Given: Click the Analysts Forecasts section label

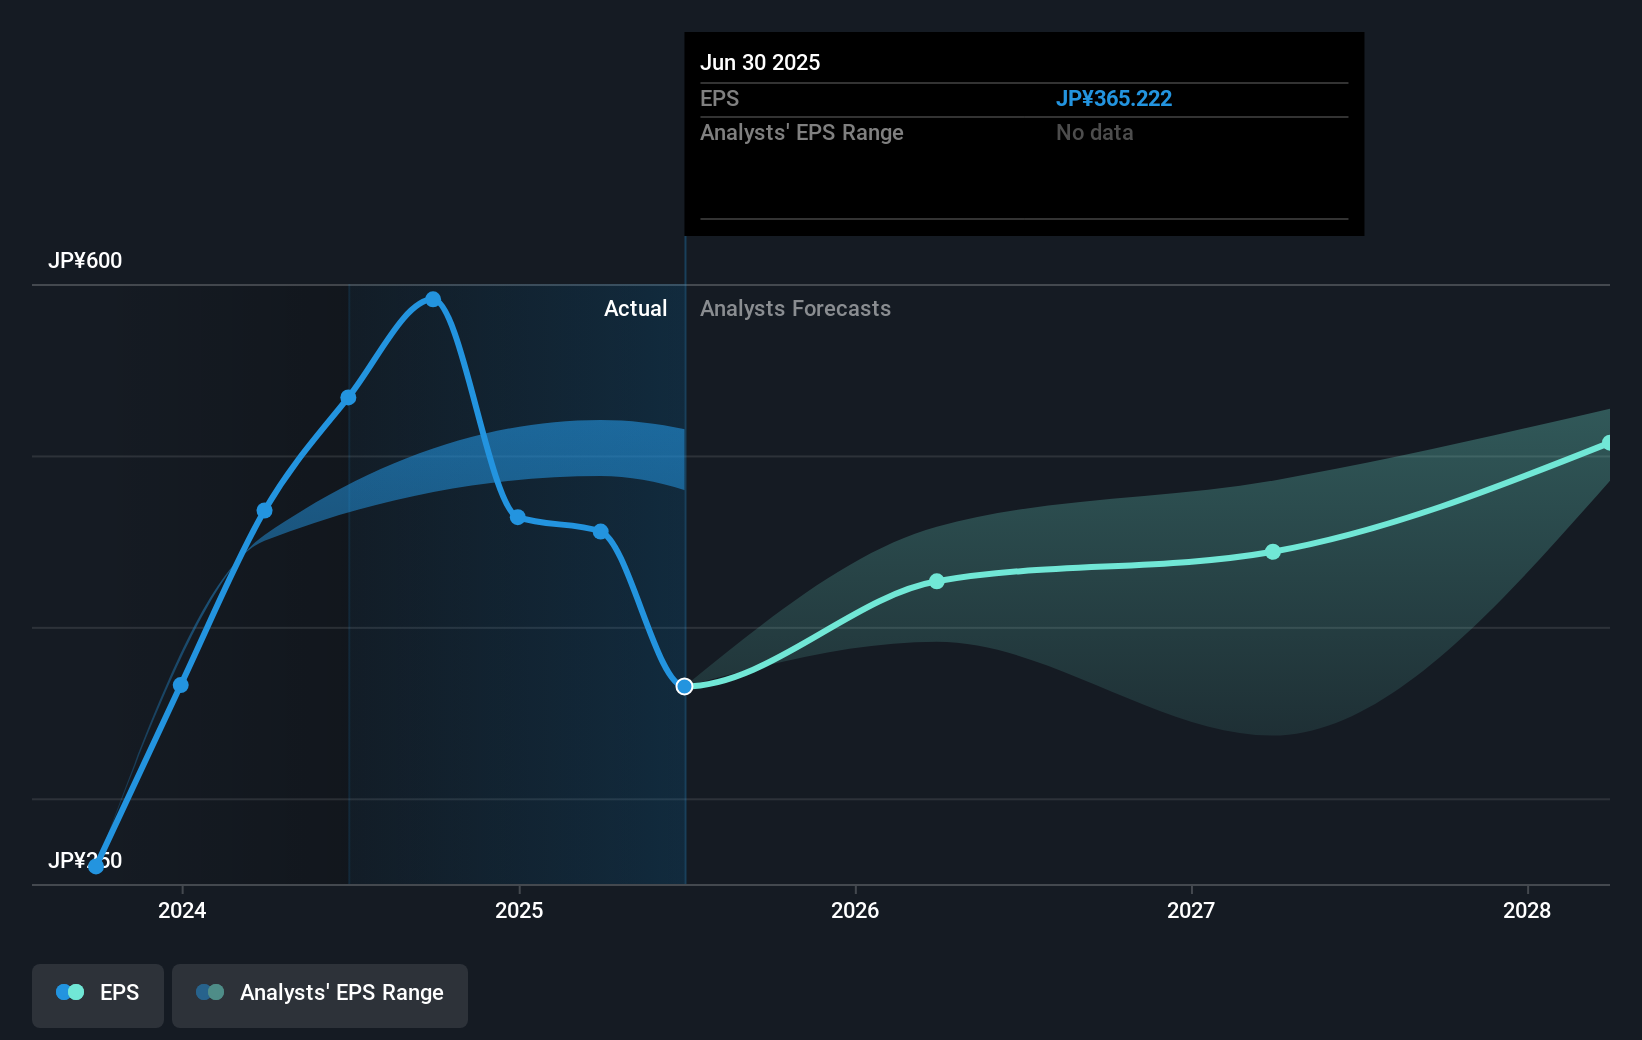Looking at the screenshot, I should click(x=795, y=308).
